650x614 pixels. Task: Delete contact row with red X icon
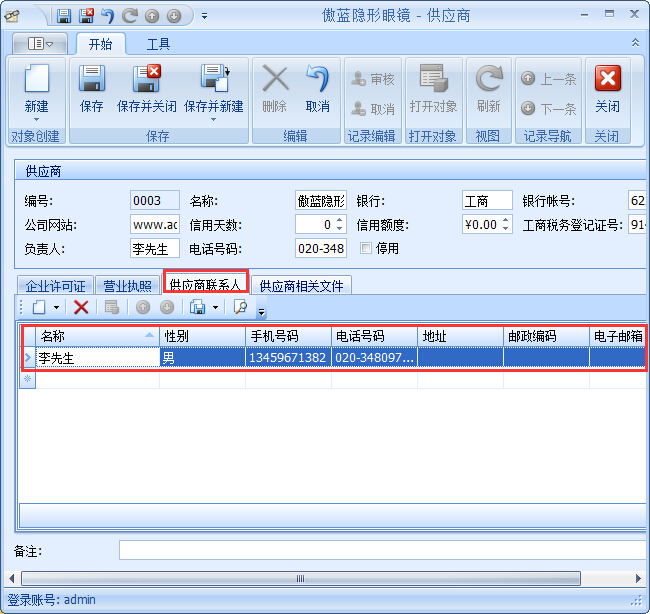tap(81, 308)
